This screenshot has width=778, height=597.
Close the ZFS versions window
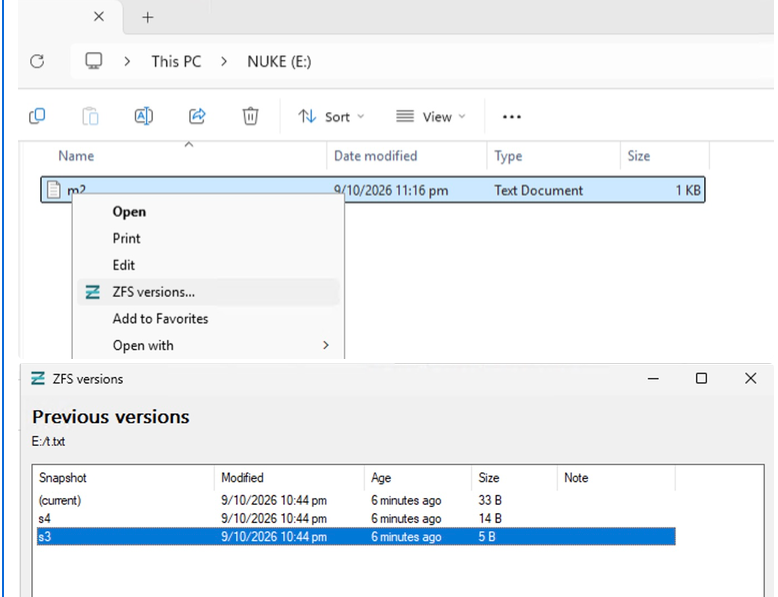tap(750, 378)
